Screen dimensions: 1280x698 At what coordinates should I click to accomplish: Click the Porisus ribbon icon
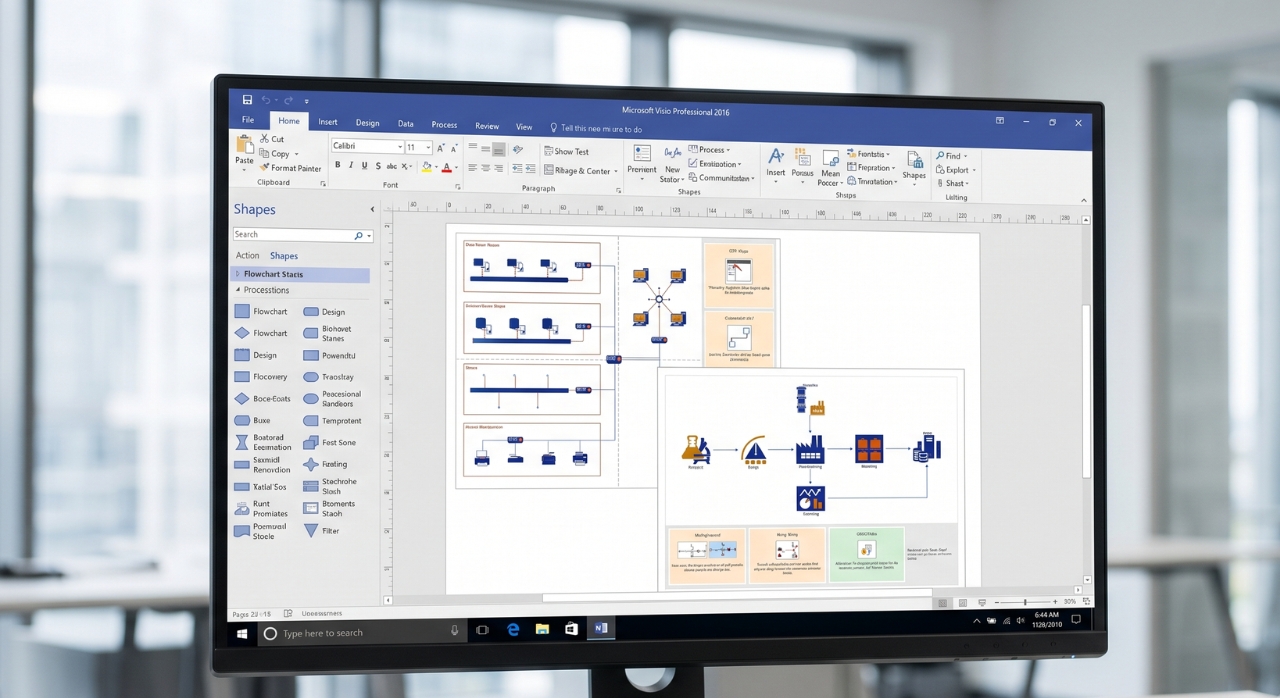802,156
